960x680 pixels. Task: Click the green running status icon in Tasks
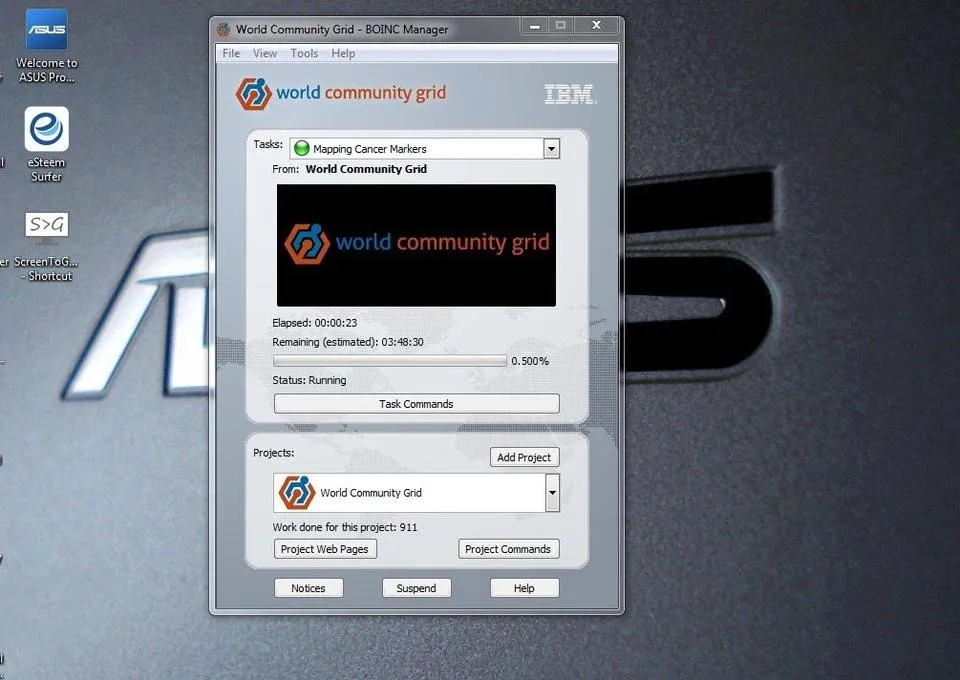[x=302, y=148]
